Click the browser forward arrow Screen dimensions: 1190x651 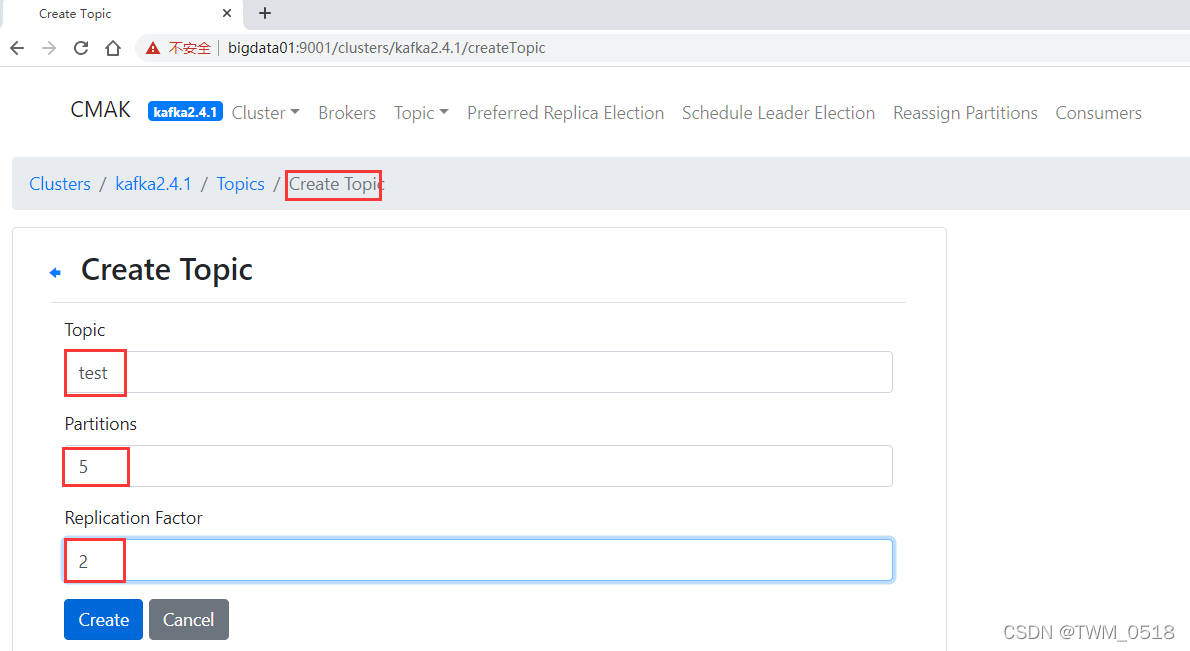tap(49, 48)
